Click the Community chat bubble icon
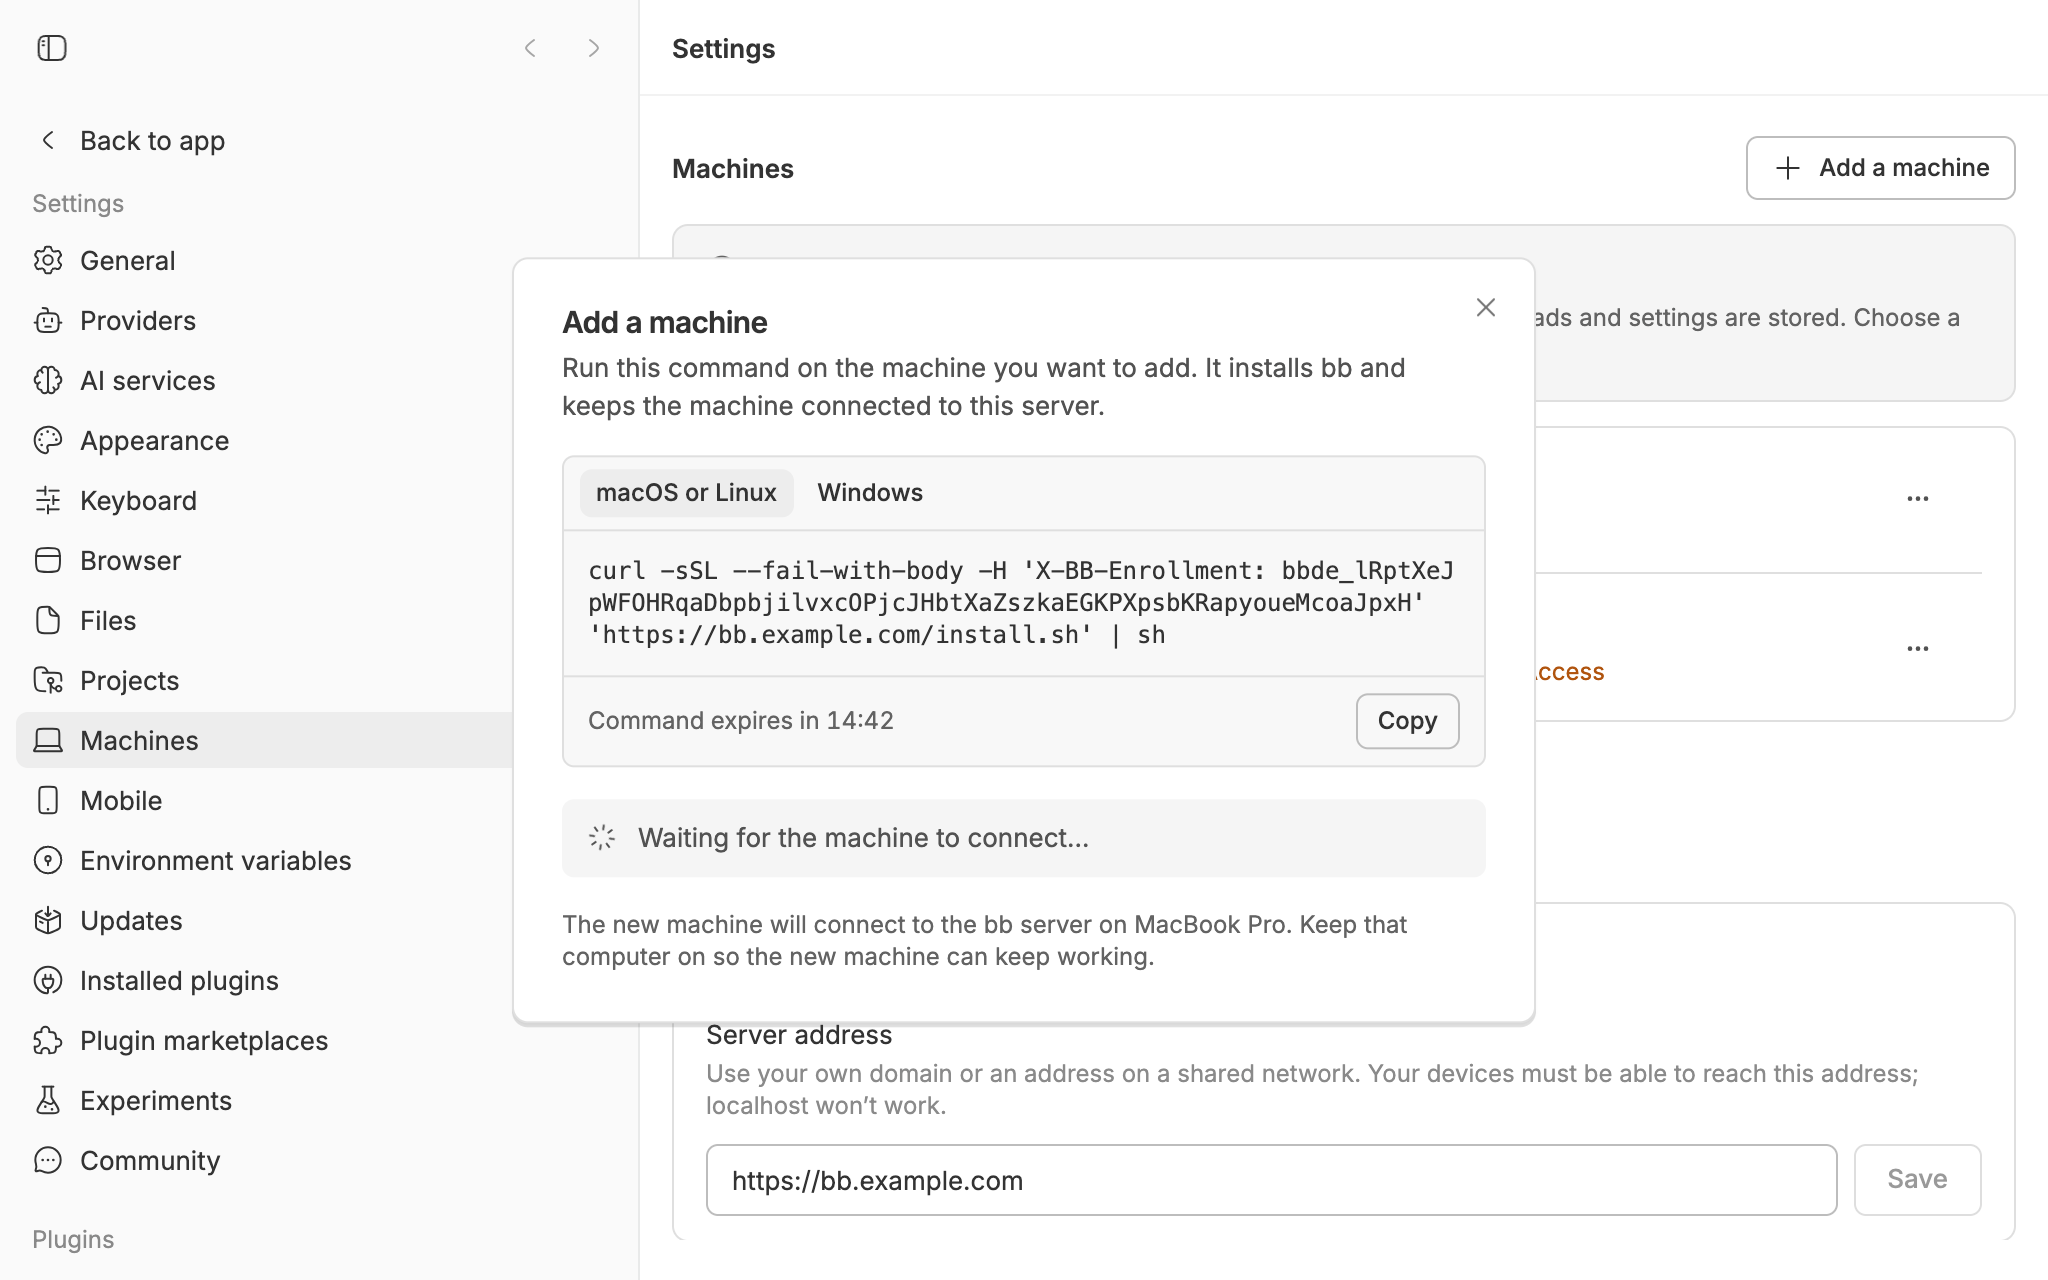 [48, 1160]
